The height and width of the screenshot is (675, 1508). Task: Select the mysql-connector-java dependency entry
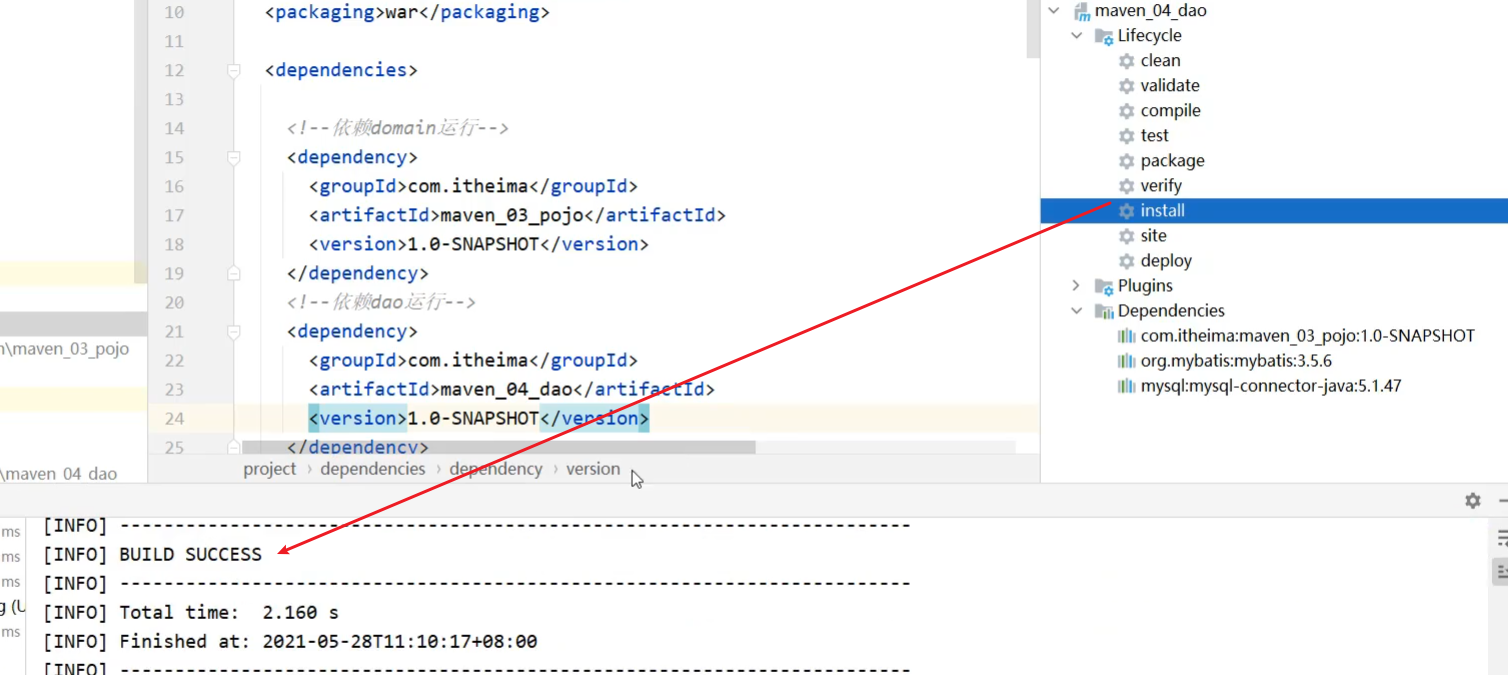click(x=1270, y=386)
